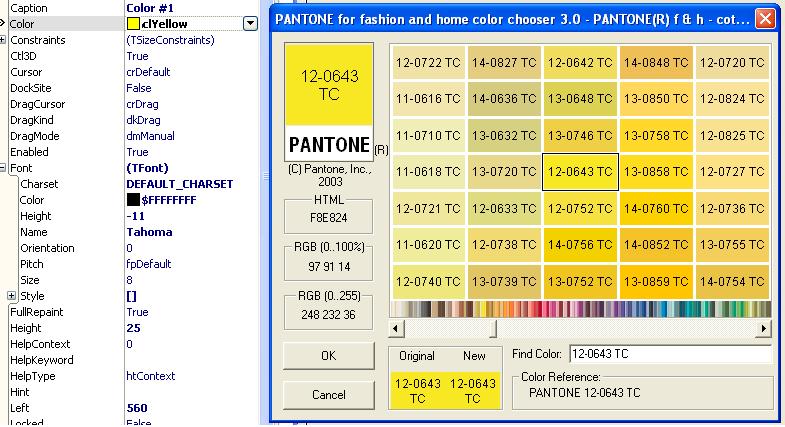Select the 13-0859 TC color swatch
This screenshot has width=785, height=427.
pyautogui.click(x=656, y=281)
